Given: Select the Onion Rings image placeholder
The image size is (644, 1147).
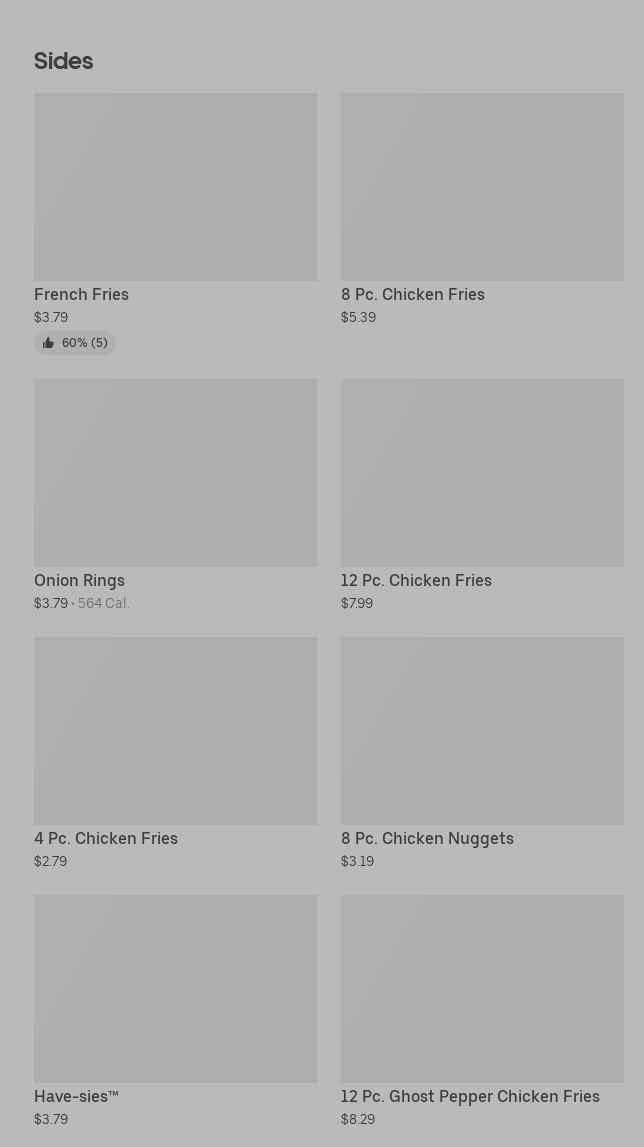Looking at the screenshot, I should pyautogui.click(x=175, y=472).
